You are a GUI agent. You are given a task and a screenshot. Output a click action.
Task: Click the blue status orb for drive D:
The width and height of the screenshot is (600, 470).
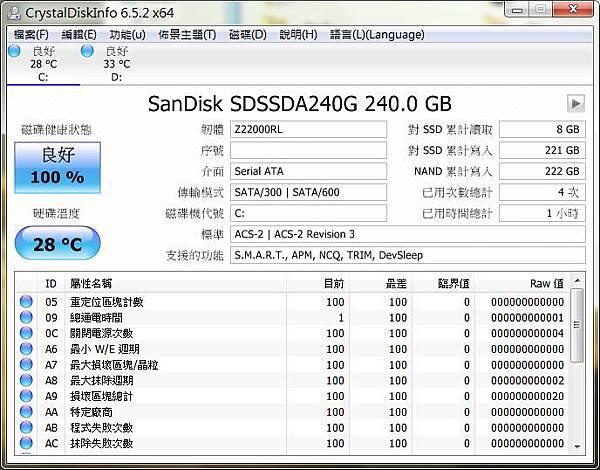coord(87,51)
